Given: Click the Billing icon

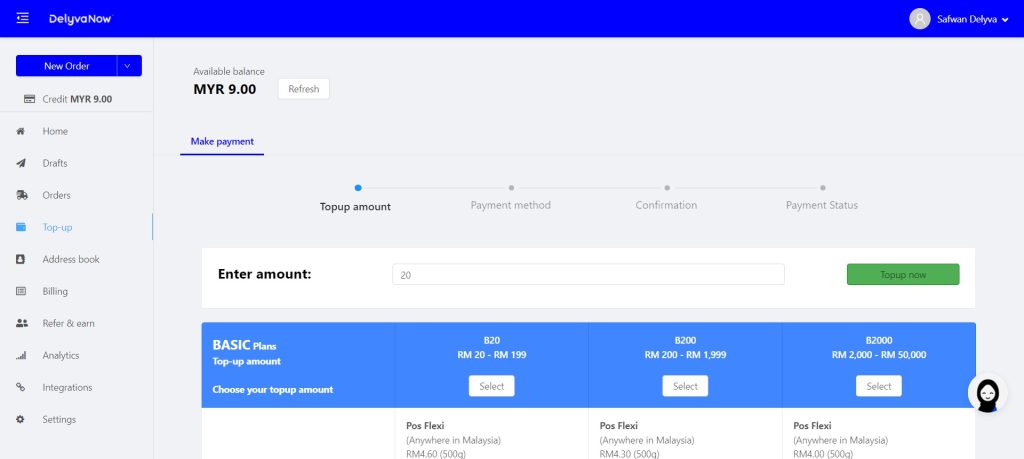Looking at the screenshot, I should [x=21, y=291].
